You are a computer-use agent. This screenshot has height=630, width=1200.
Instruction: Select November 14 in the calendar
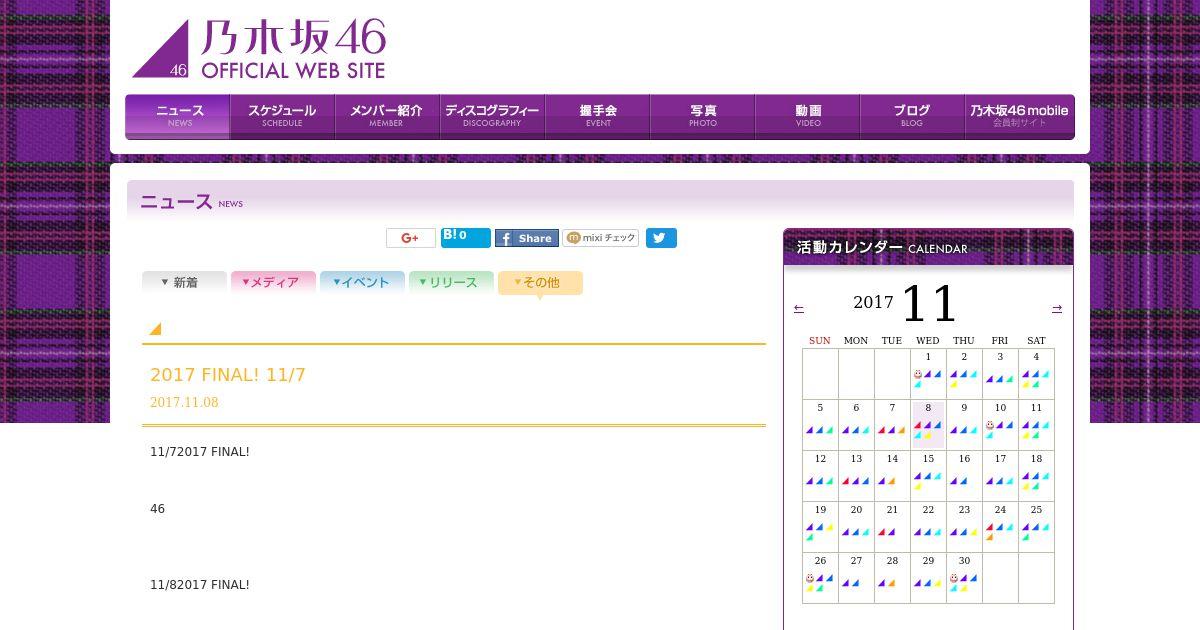click(892, 475)
